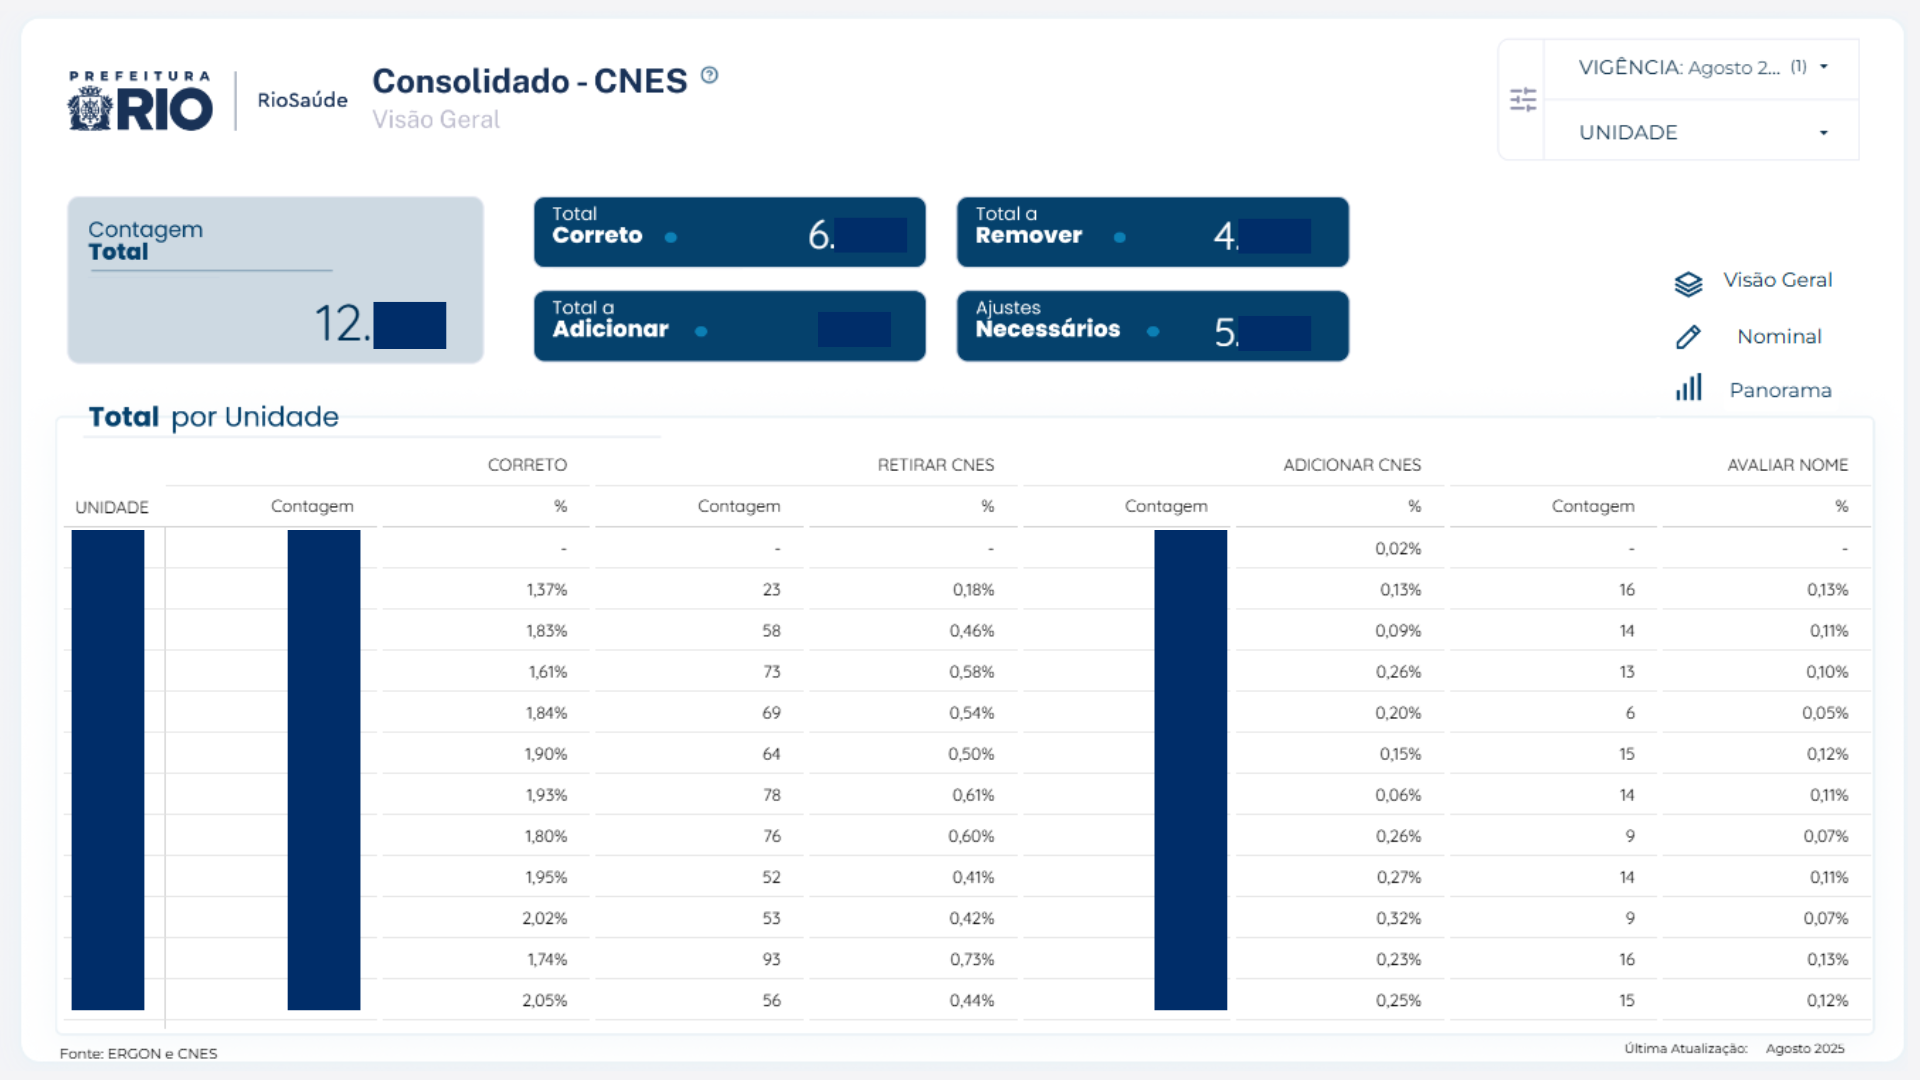Click the info dot on Total Correto card
Screen dimensions: 1920x1080
tap(670, 239)
